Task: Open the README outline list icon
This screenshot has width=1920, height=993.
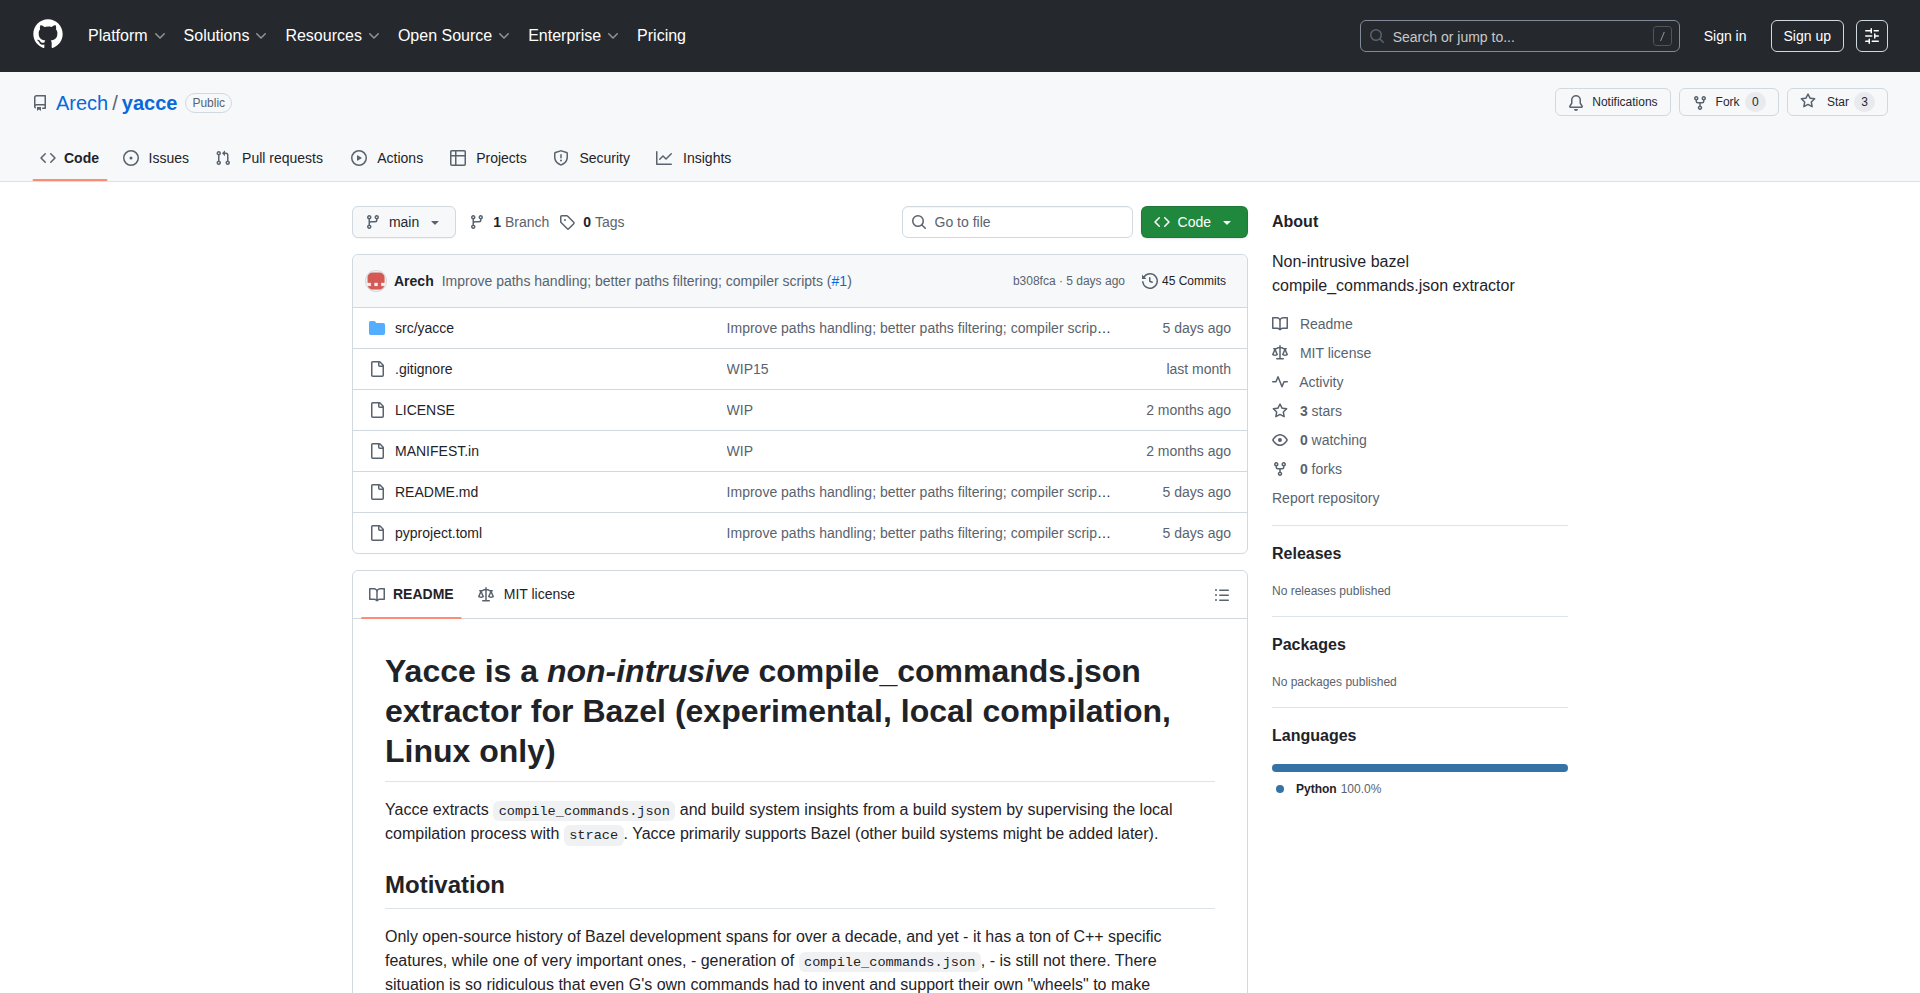Action: (x=1221, y=595)
